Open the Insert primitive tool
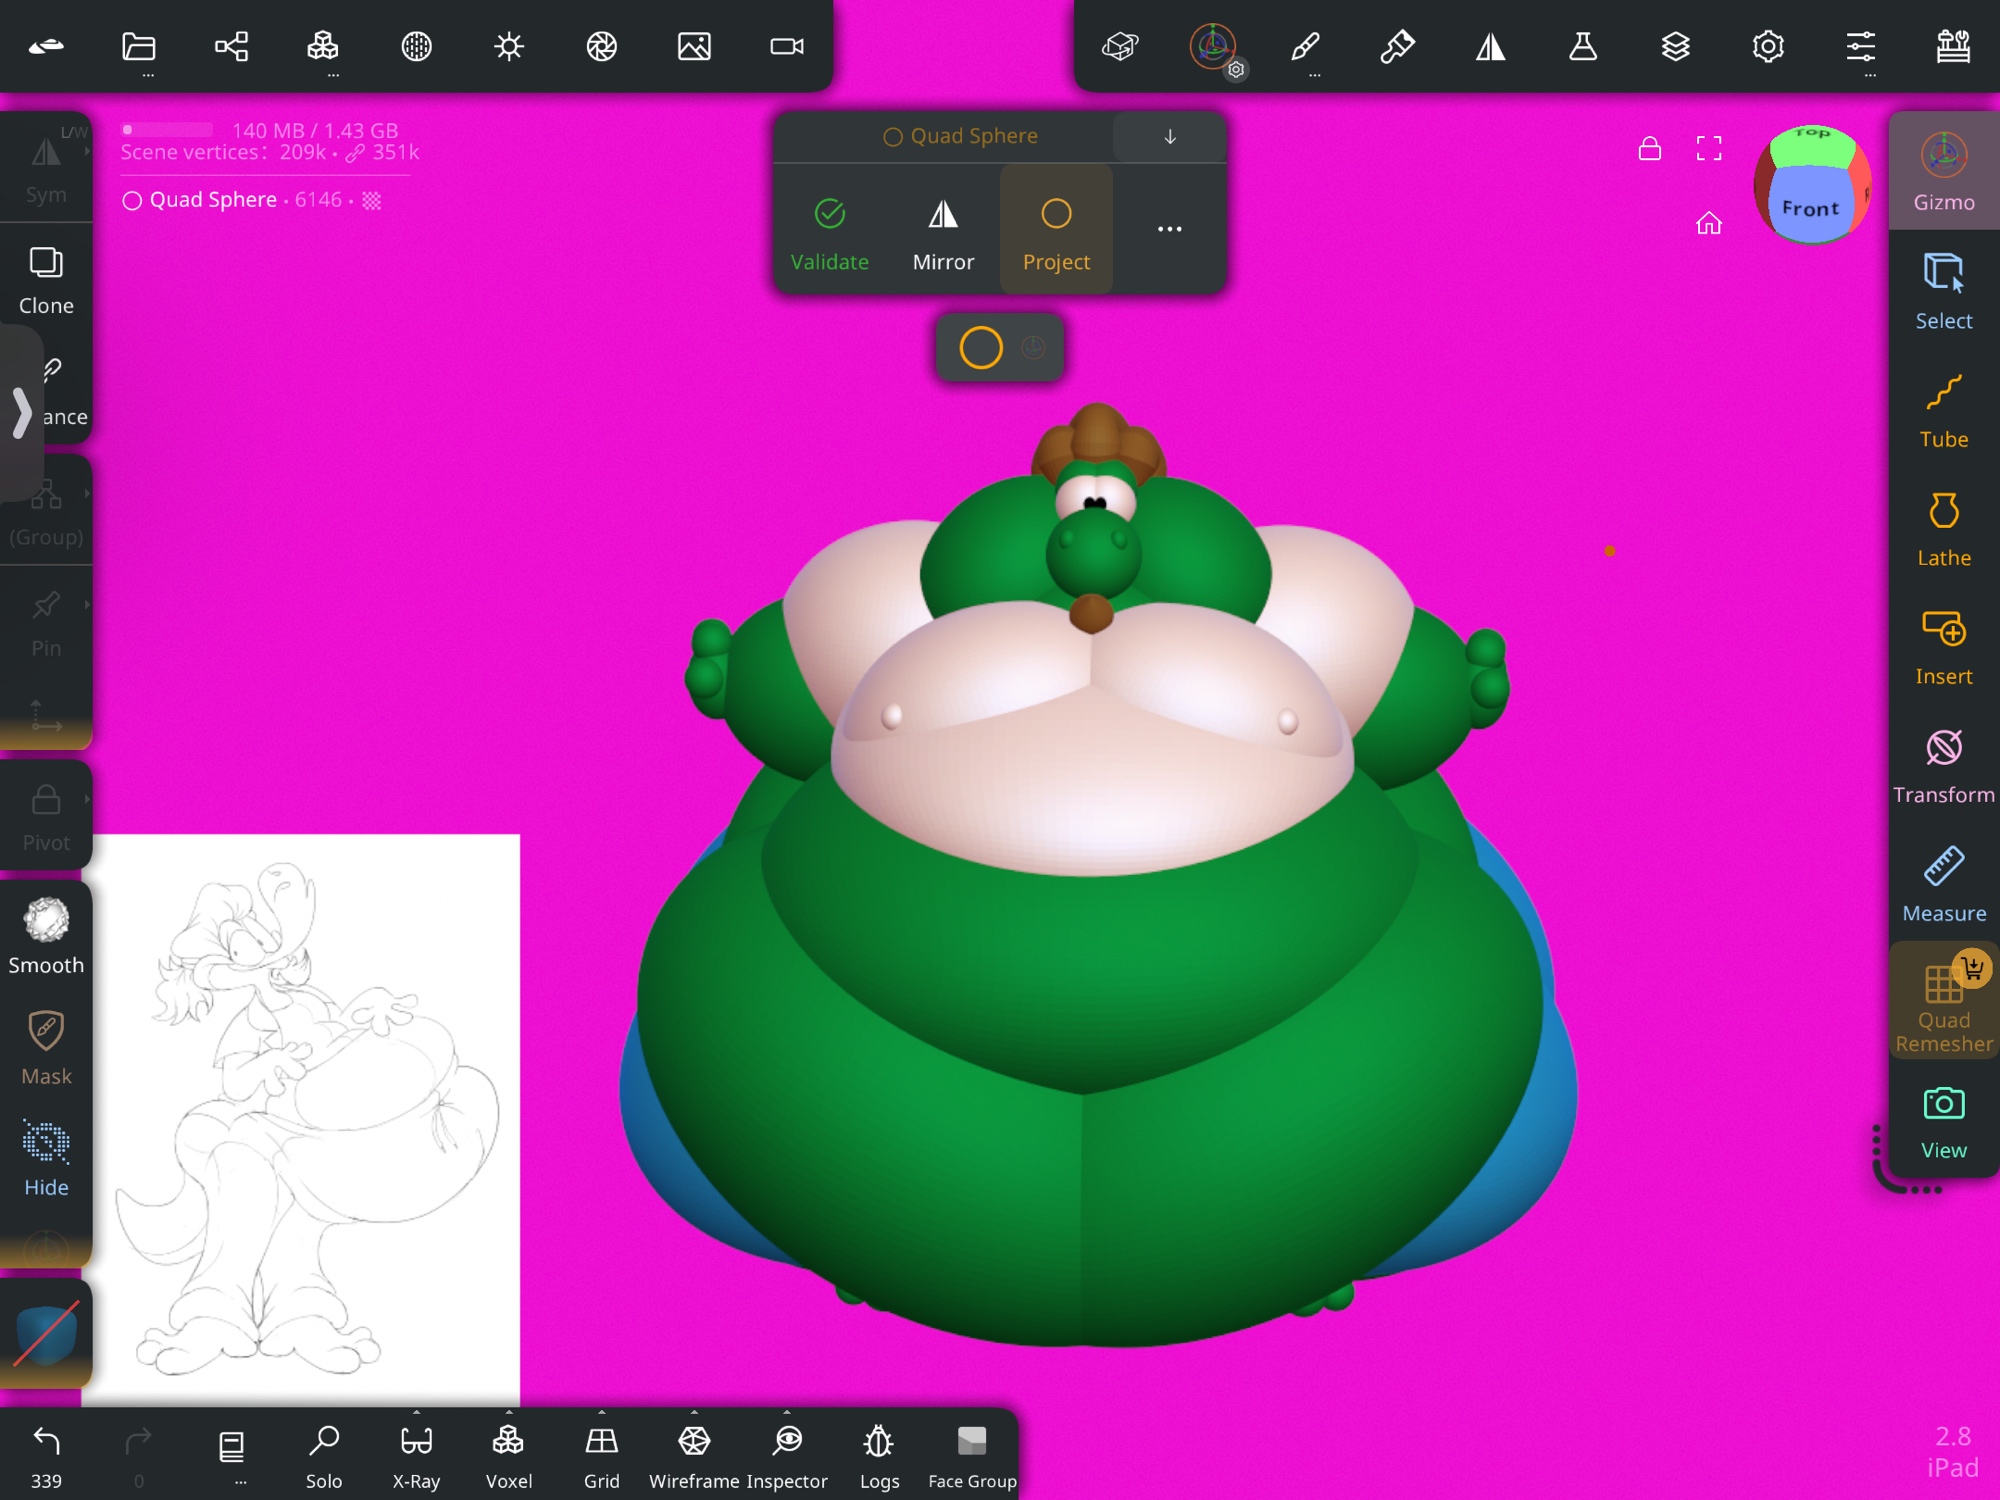Screen dimensions: 2000x1500 coord(1943,648)
